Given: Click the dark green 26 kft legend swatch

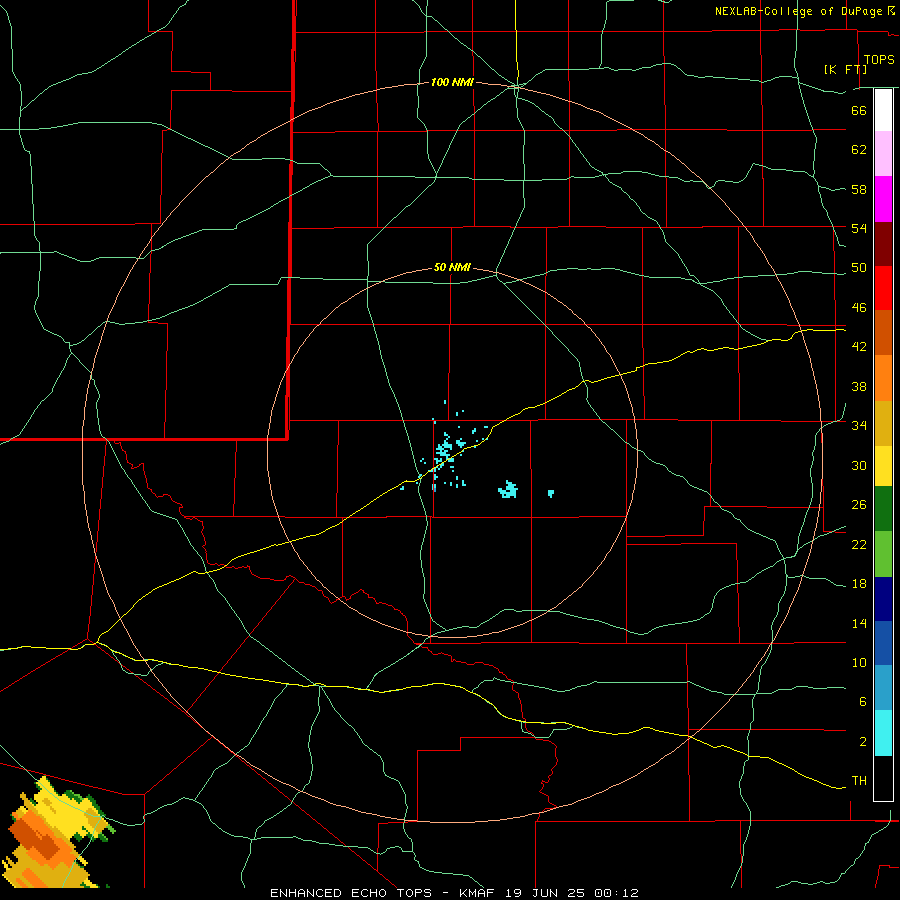Looking at the screenshot, I should click(883, 509).
